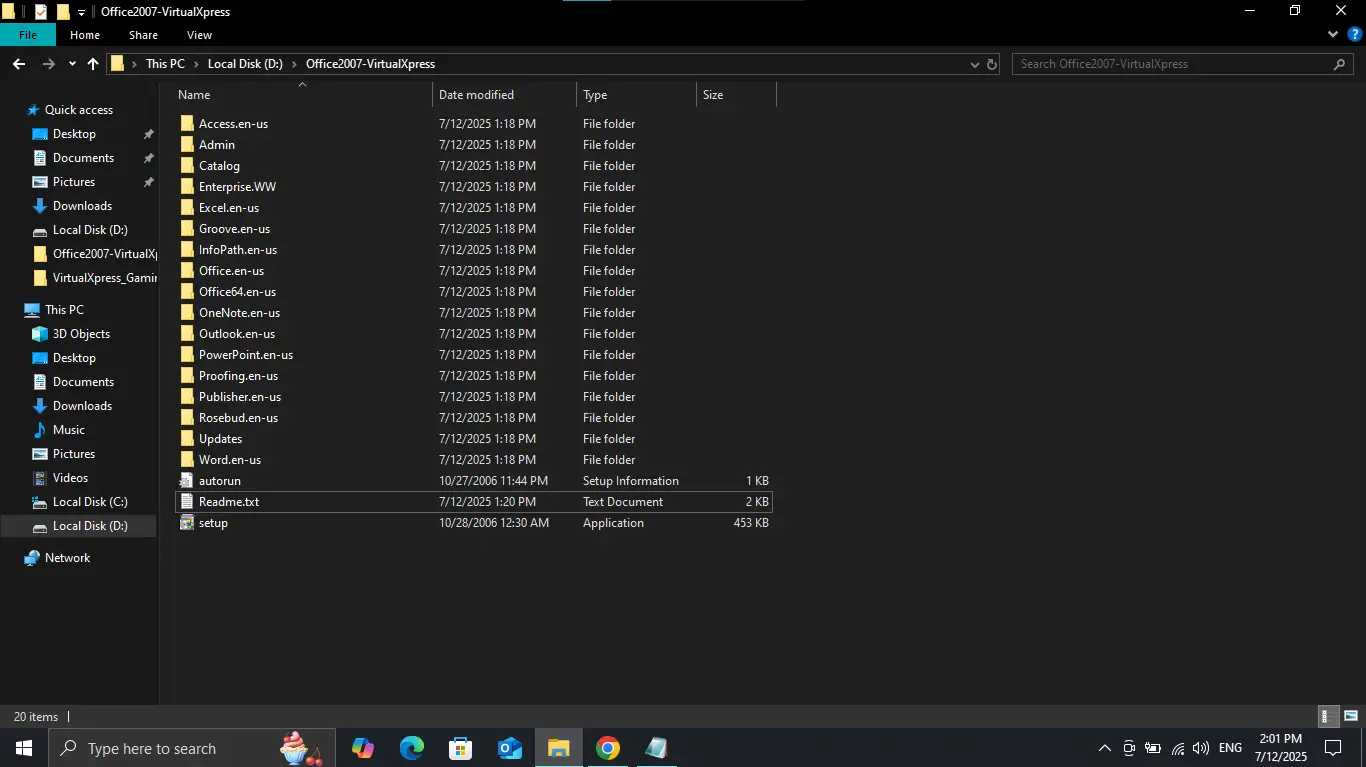This screenshot has width=1366, height=767.
Task: Sort by the Type column header
Action: (636, 95)
